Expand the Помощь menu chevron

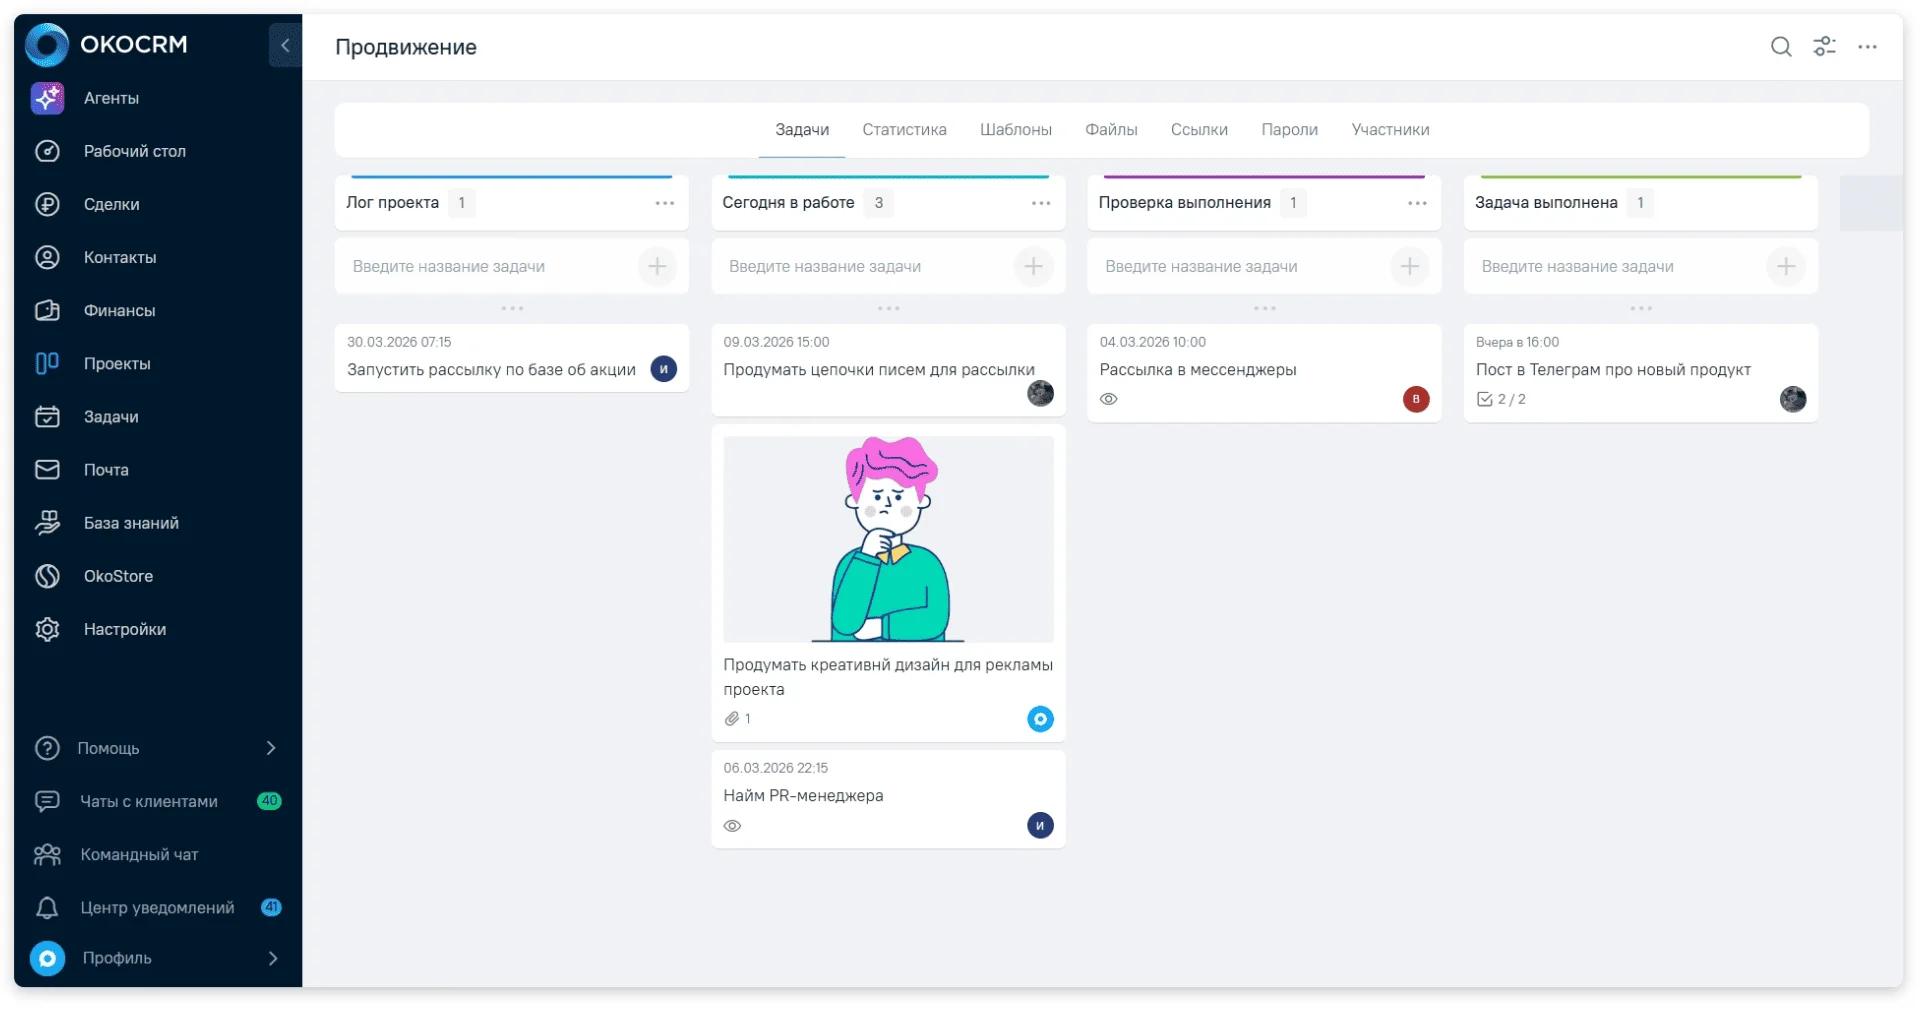[x=271, y=748]
